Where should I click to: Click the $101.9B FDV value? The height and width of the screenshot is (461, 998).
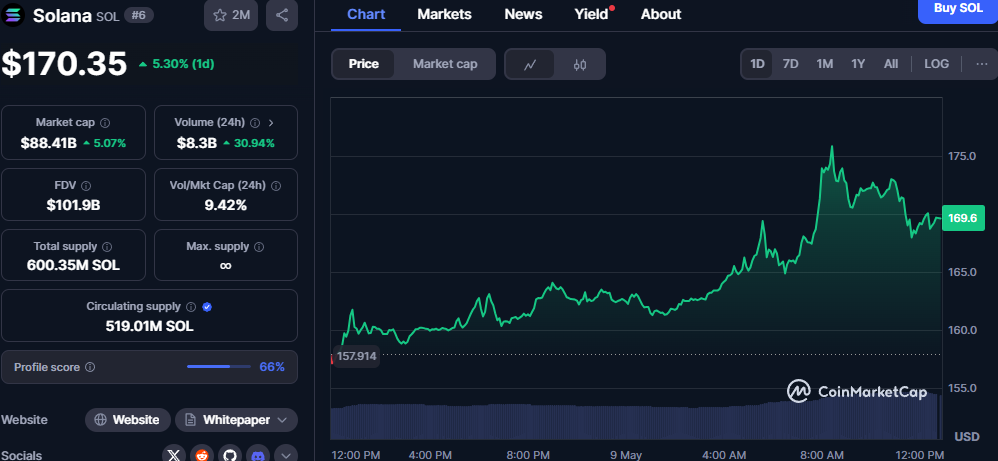(x=73, y=205)
